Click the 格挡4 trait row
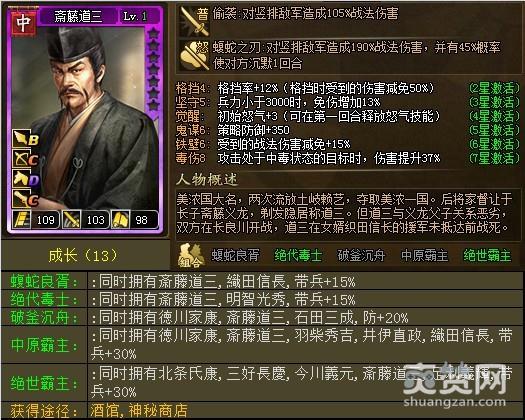 click(x=347, y=88)
